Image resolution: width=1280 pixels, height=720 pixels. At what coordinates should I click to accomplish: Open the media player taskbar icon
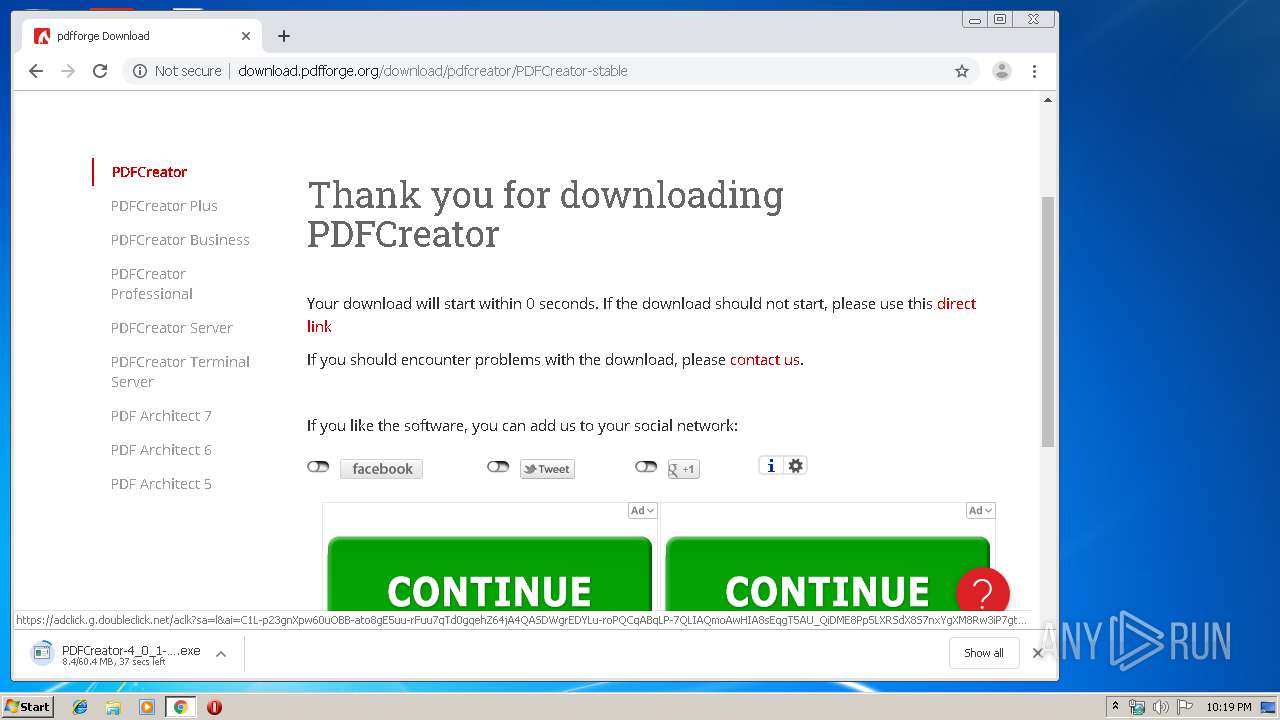(147, 707)
